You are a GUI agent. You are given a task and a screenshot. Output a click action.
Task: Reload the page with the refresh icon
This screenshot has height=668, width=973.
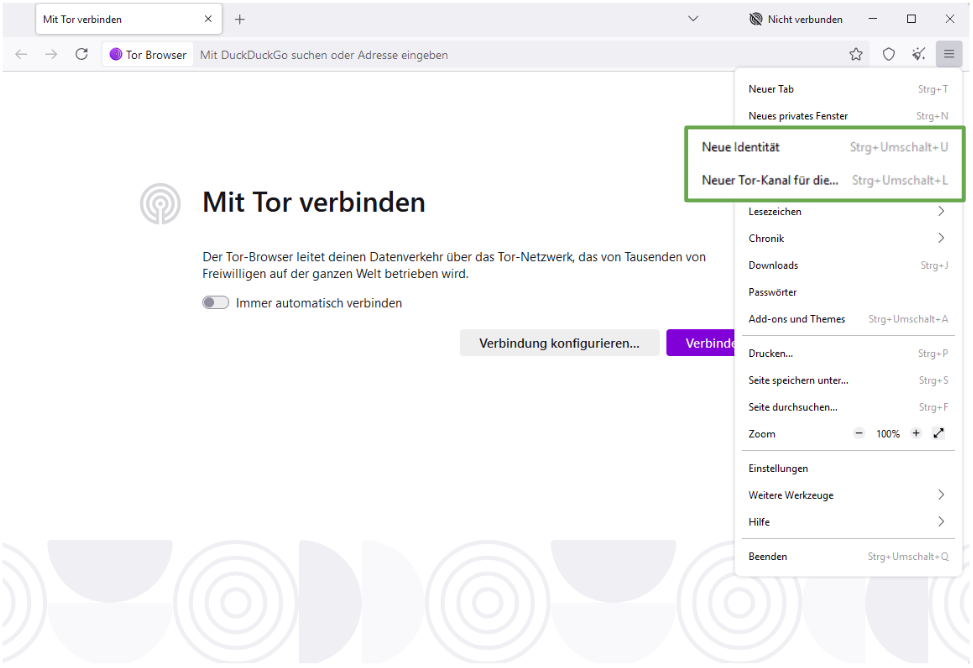coord(82,54)
